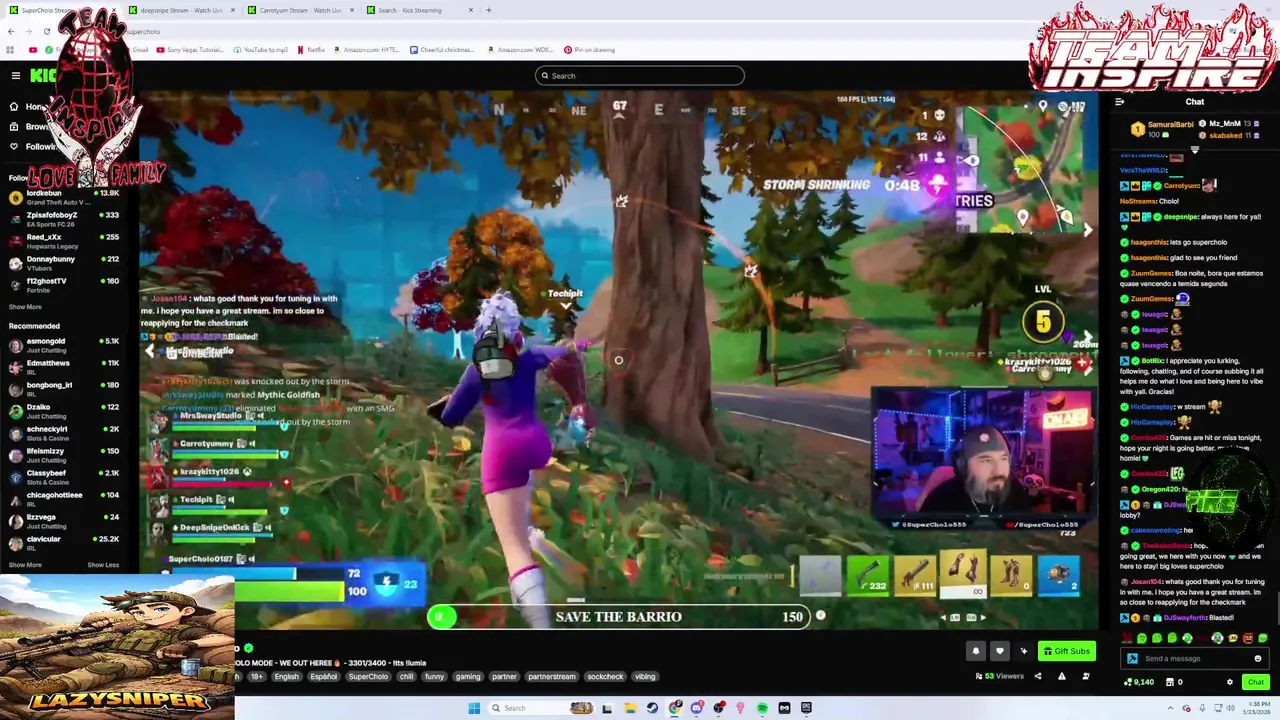Click the Following heart icon in sidebar
The image size is (1280, 720).
(x=14, y=147)
